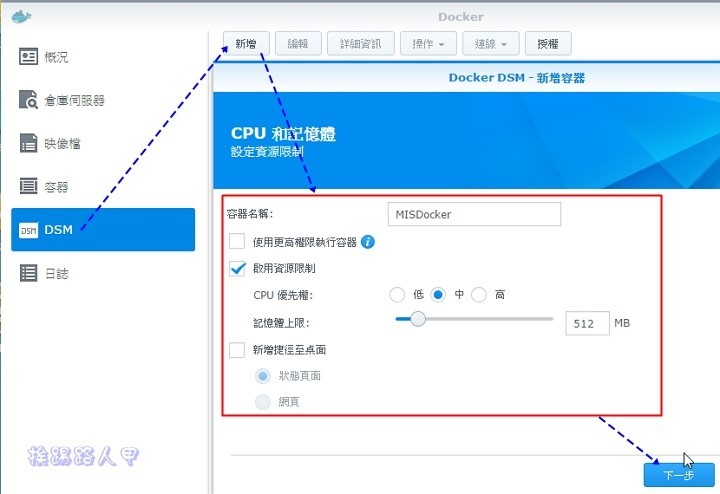The height and width of the screenshot is (494, 720).
Task: Click the 映像檔 image icon
Action: [x=28, y=143]
